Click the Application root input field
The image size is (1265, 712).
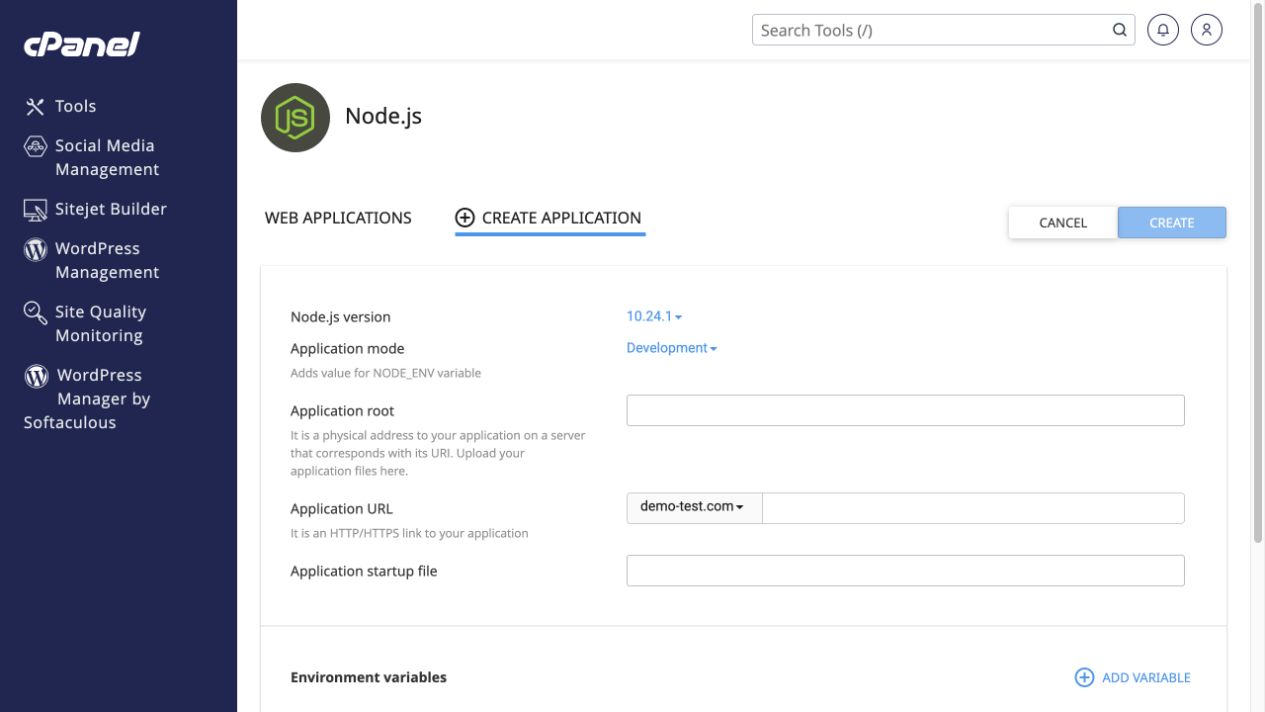[905, 410]
